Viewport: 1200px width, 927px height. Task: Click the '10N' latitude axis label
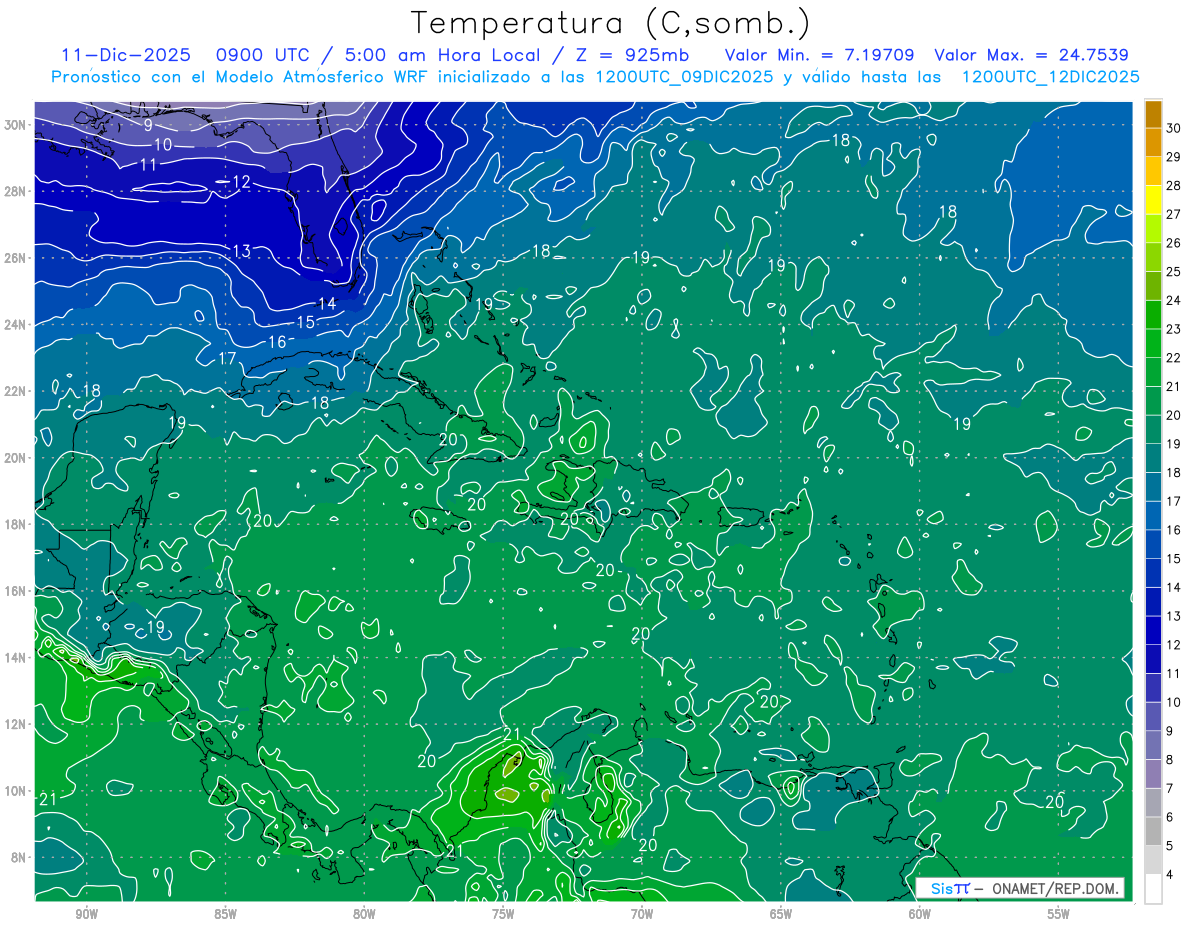click(16, 791)
